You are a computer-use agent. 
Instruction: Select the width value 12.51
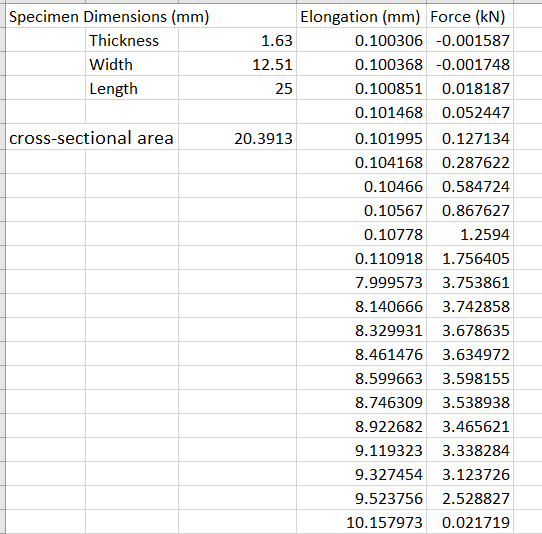[x=237, y=64]
